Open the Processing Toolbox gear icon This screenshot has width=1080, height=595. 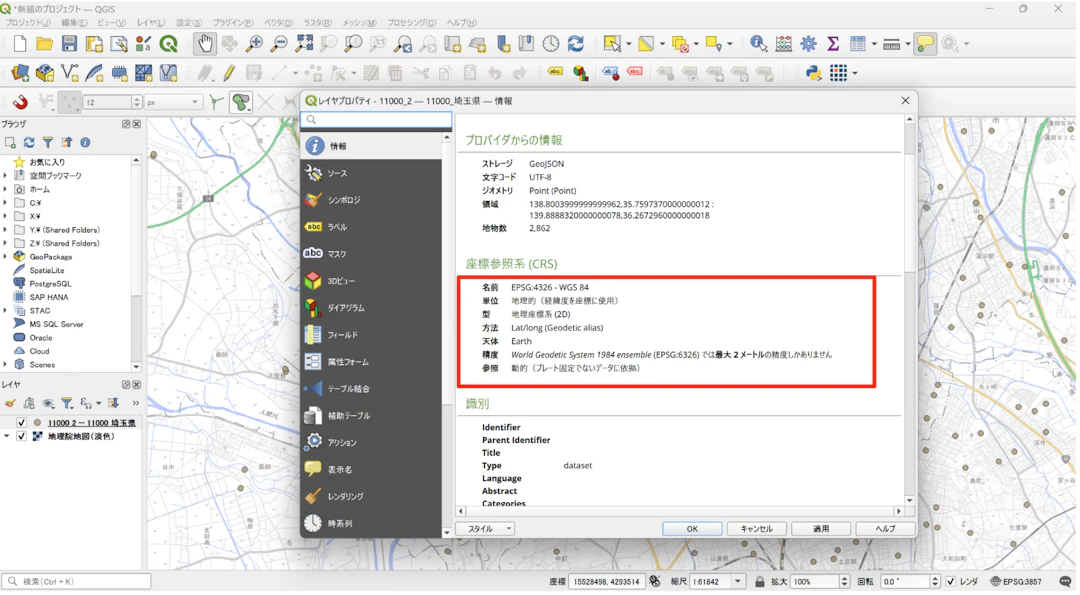pyautogui.click(x=809, y=44)
